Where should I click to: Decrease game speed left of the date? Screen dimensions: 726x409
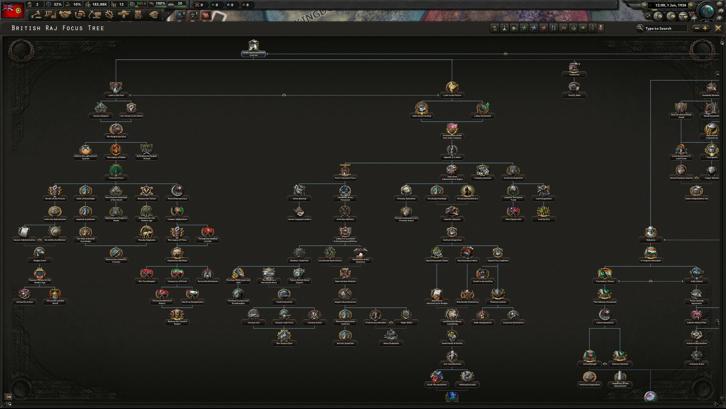pos(645,6)
